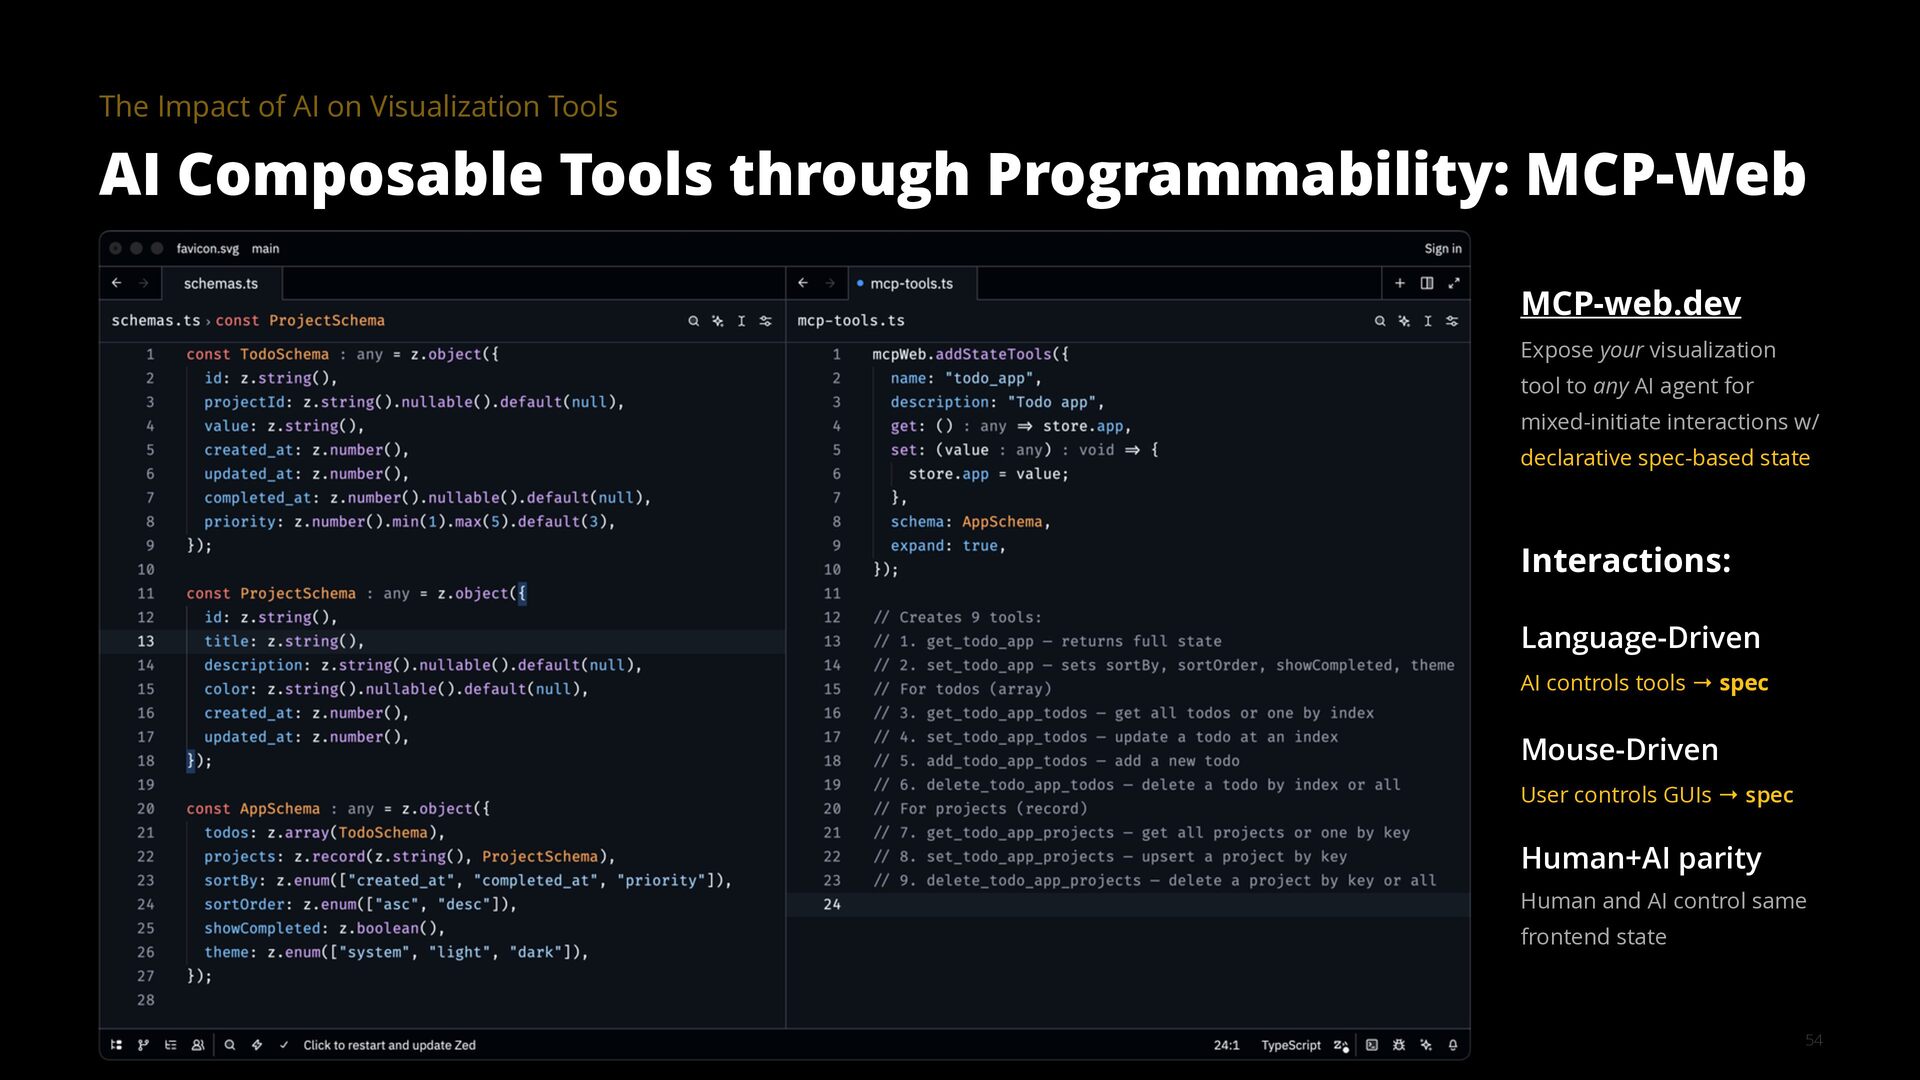Open the project panel icon in status bar
1920x1080 pixels.
coord(116,1045)
